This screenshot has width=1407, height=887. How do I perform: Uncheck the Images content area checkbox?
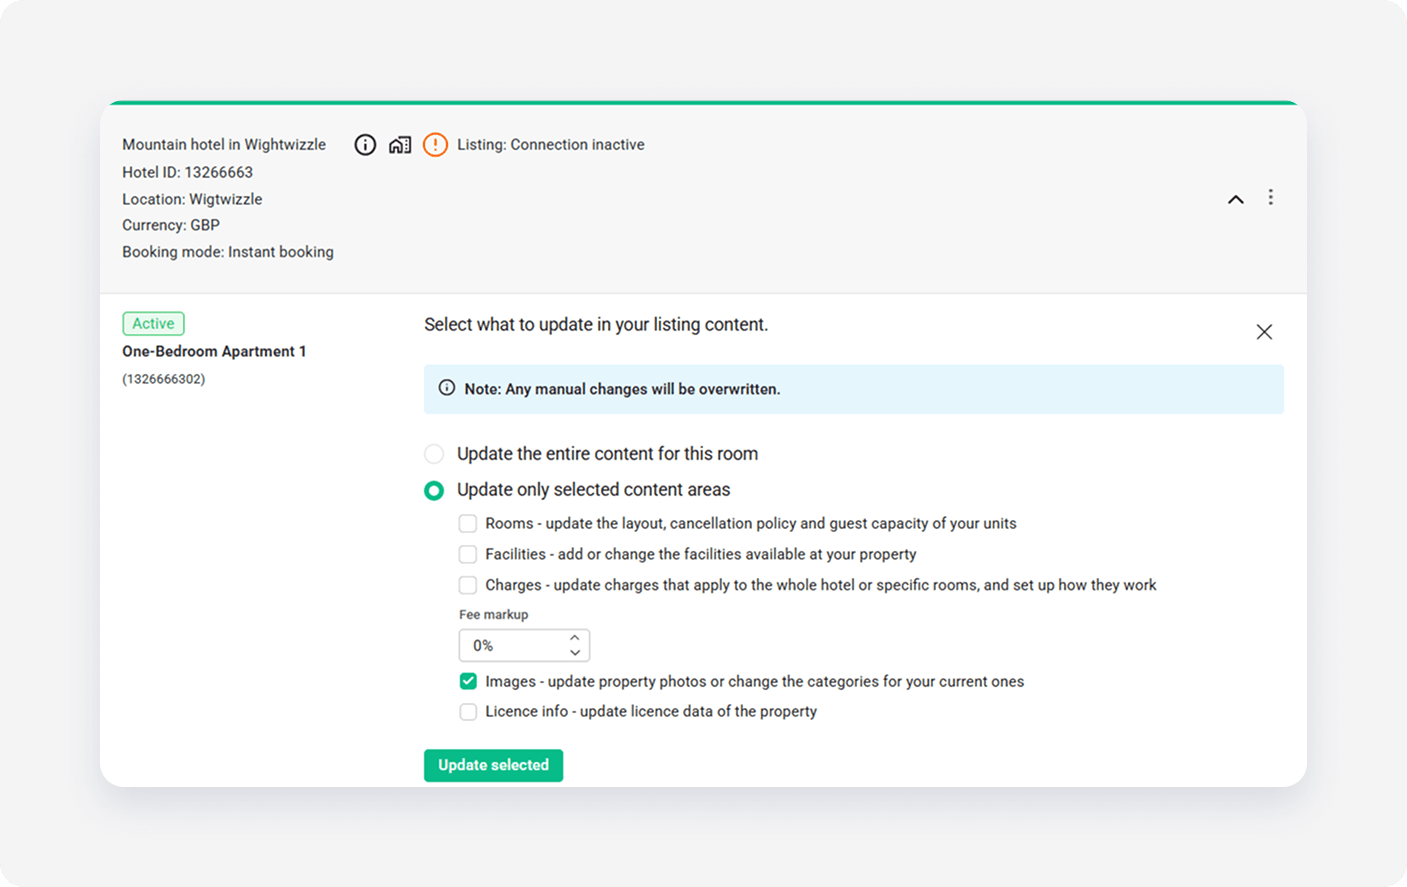468,681
